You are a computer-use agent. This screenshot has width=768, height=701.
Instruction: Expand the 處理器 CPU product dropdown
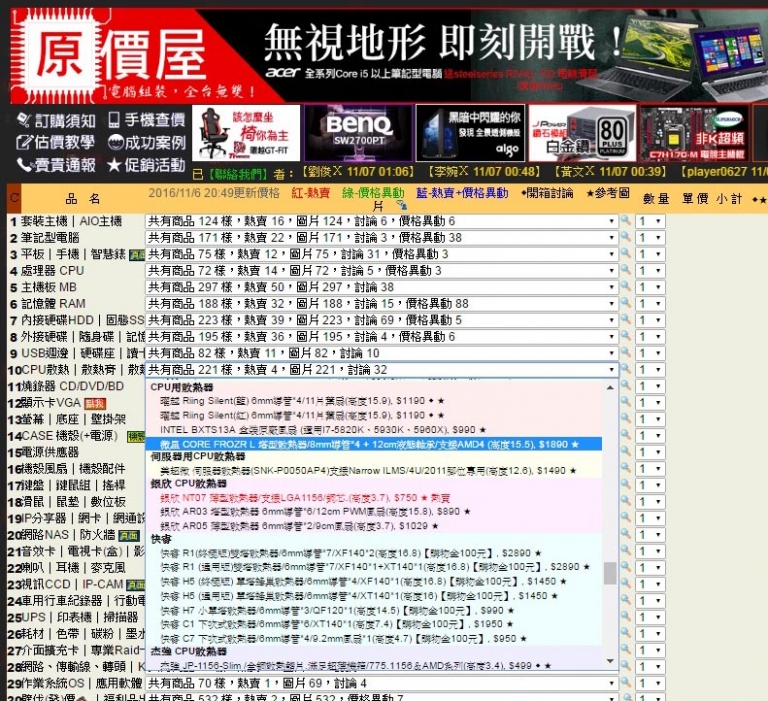(x=382, y=271)
